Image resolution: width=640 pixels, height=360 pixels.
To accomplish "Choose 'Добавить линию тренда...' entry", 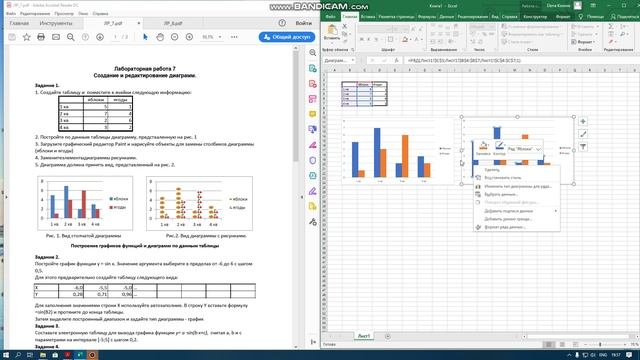I will tap(516, 219).
